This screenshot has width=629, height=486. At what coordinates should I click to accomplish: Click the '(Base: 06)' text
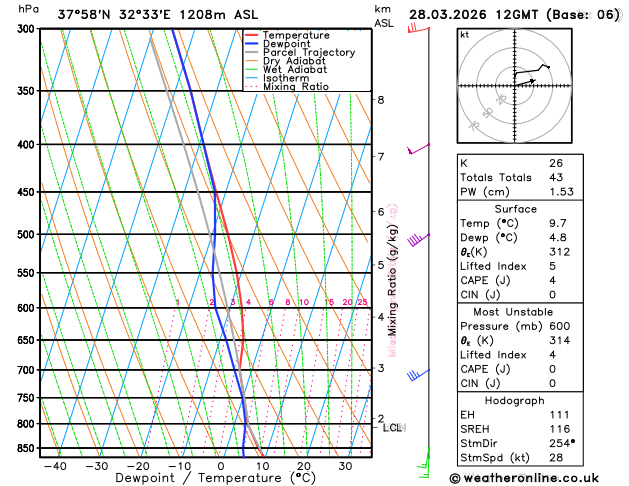point(583,15)
